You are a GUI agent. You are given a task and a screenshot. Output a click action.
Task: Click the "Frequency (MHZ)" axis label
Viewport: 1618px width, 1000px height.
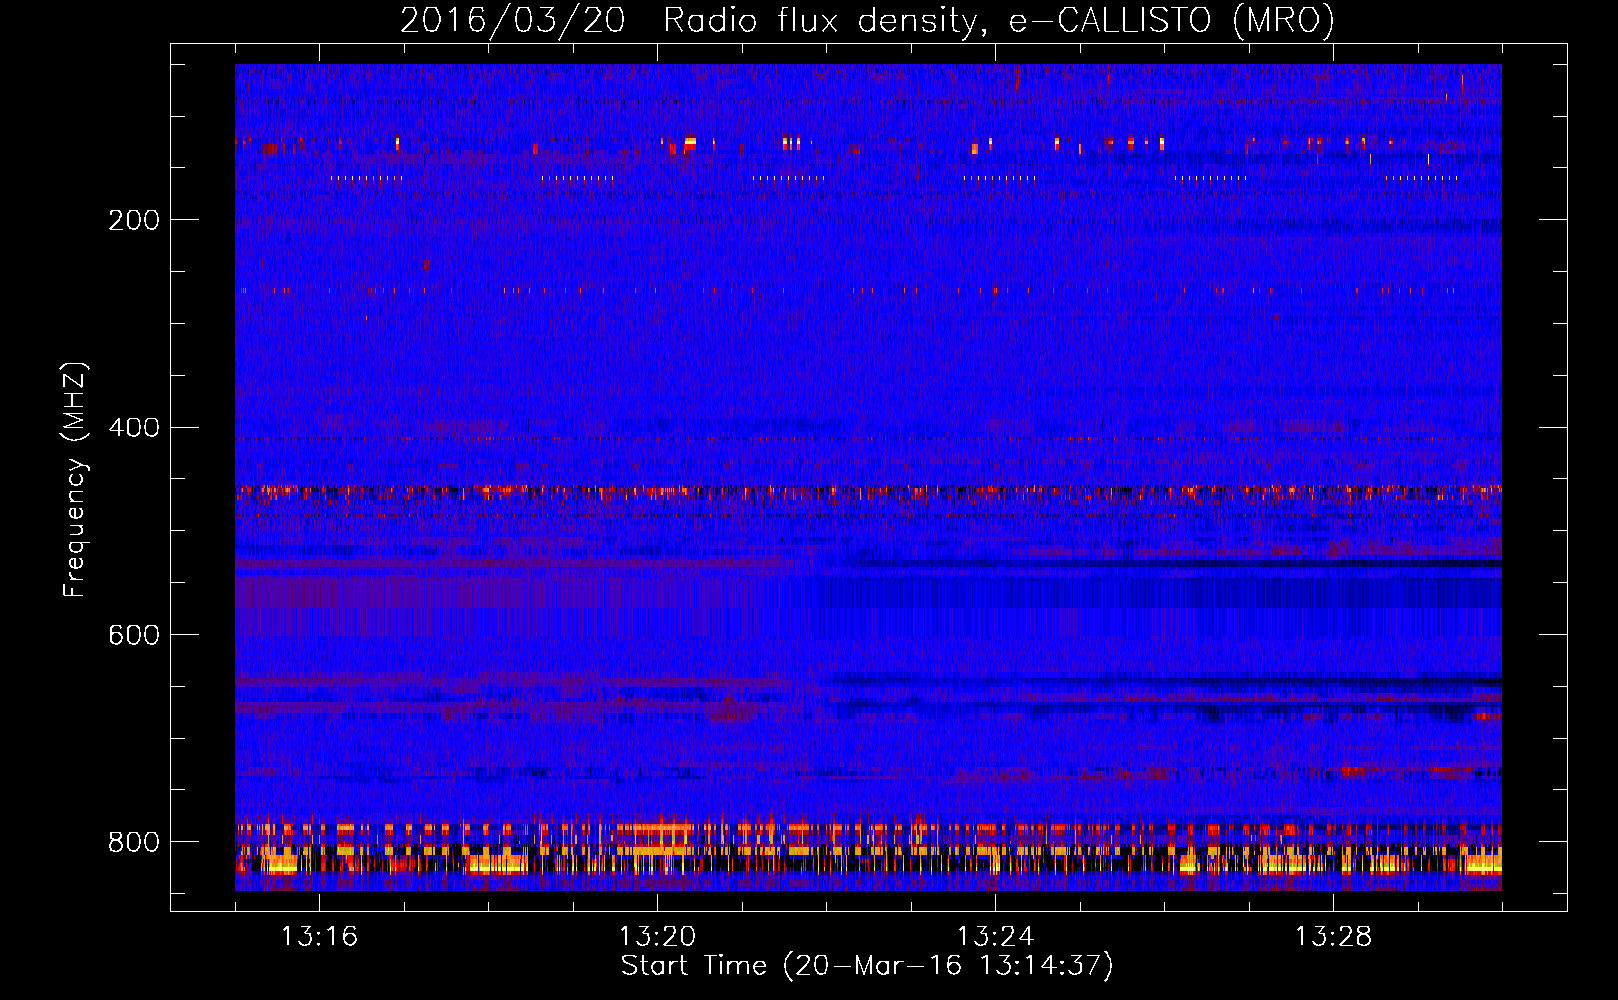74,480
